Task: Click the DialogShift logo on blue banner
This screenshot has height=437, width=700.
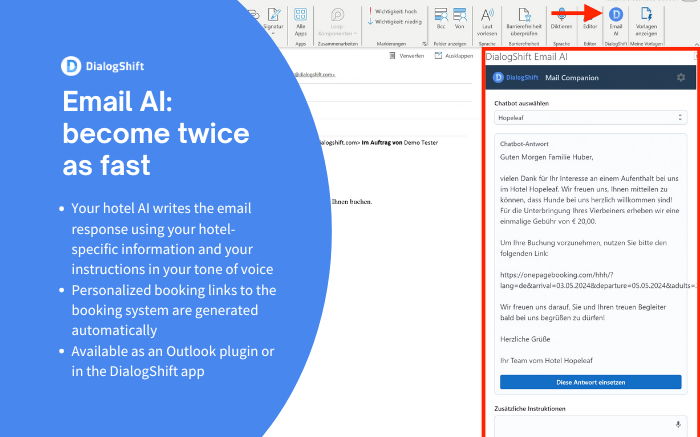Action: 102,66
